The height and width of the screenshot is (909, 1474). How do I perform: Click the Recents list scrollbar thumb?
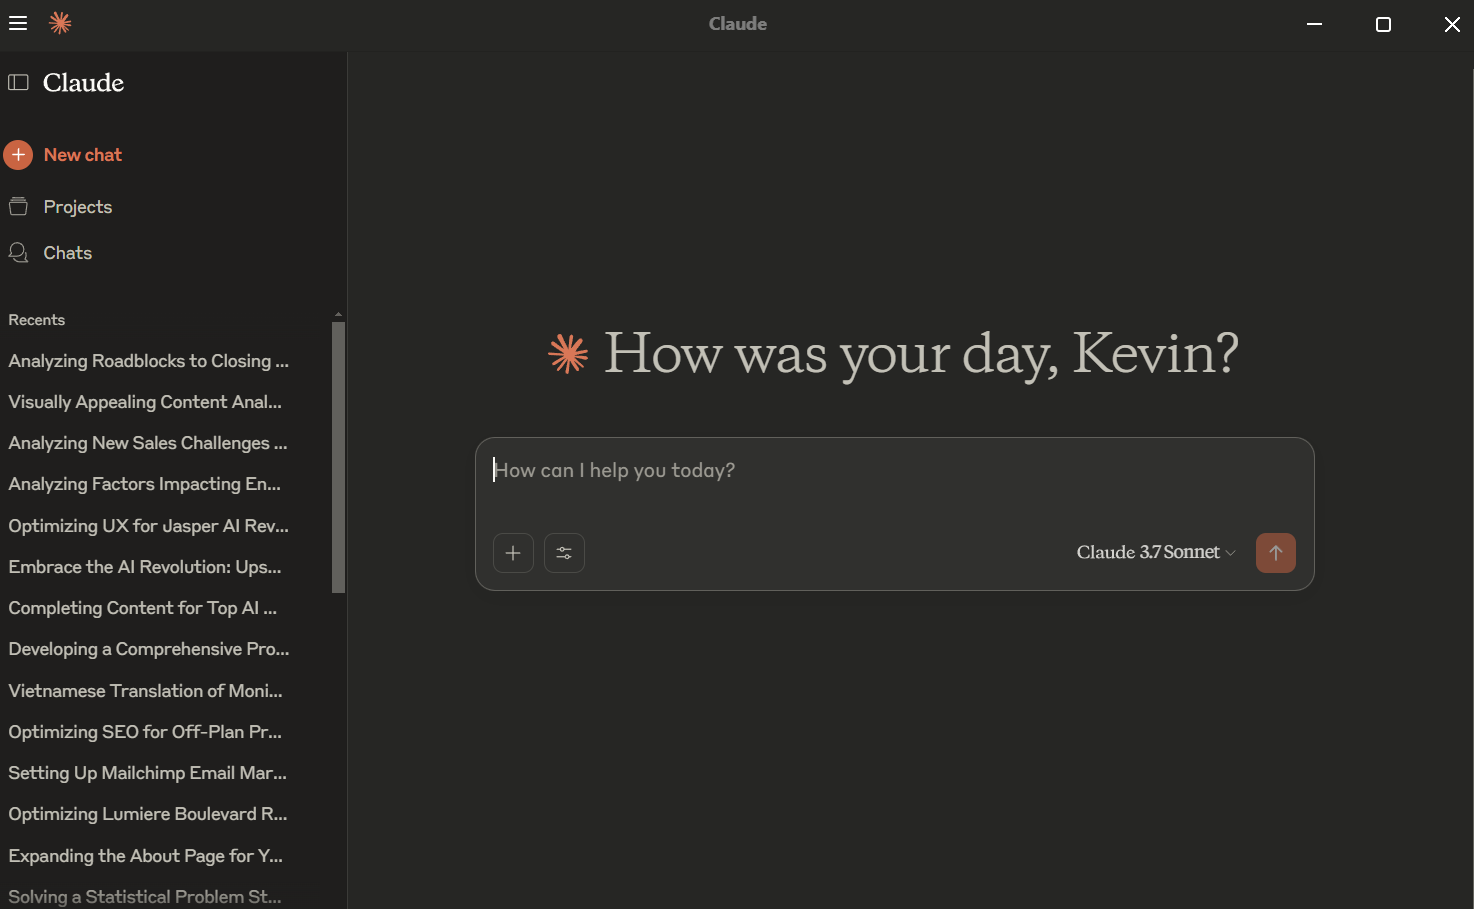[x=338, y=457]
